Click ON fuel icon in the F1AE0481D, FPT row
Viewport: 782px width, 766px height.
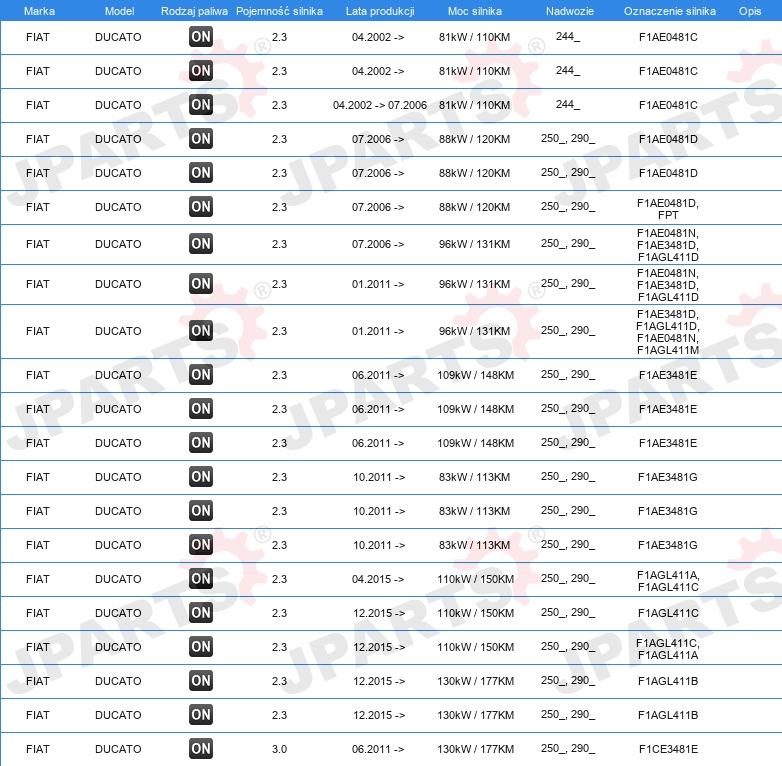click(x=201, y=206)
